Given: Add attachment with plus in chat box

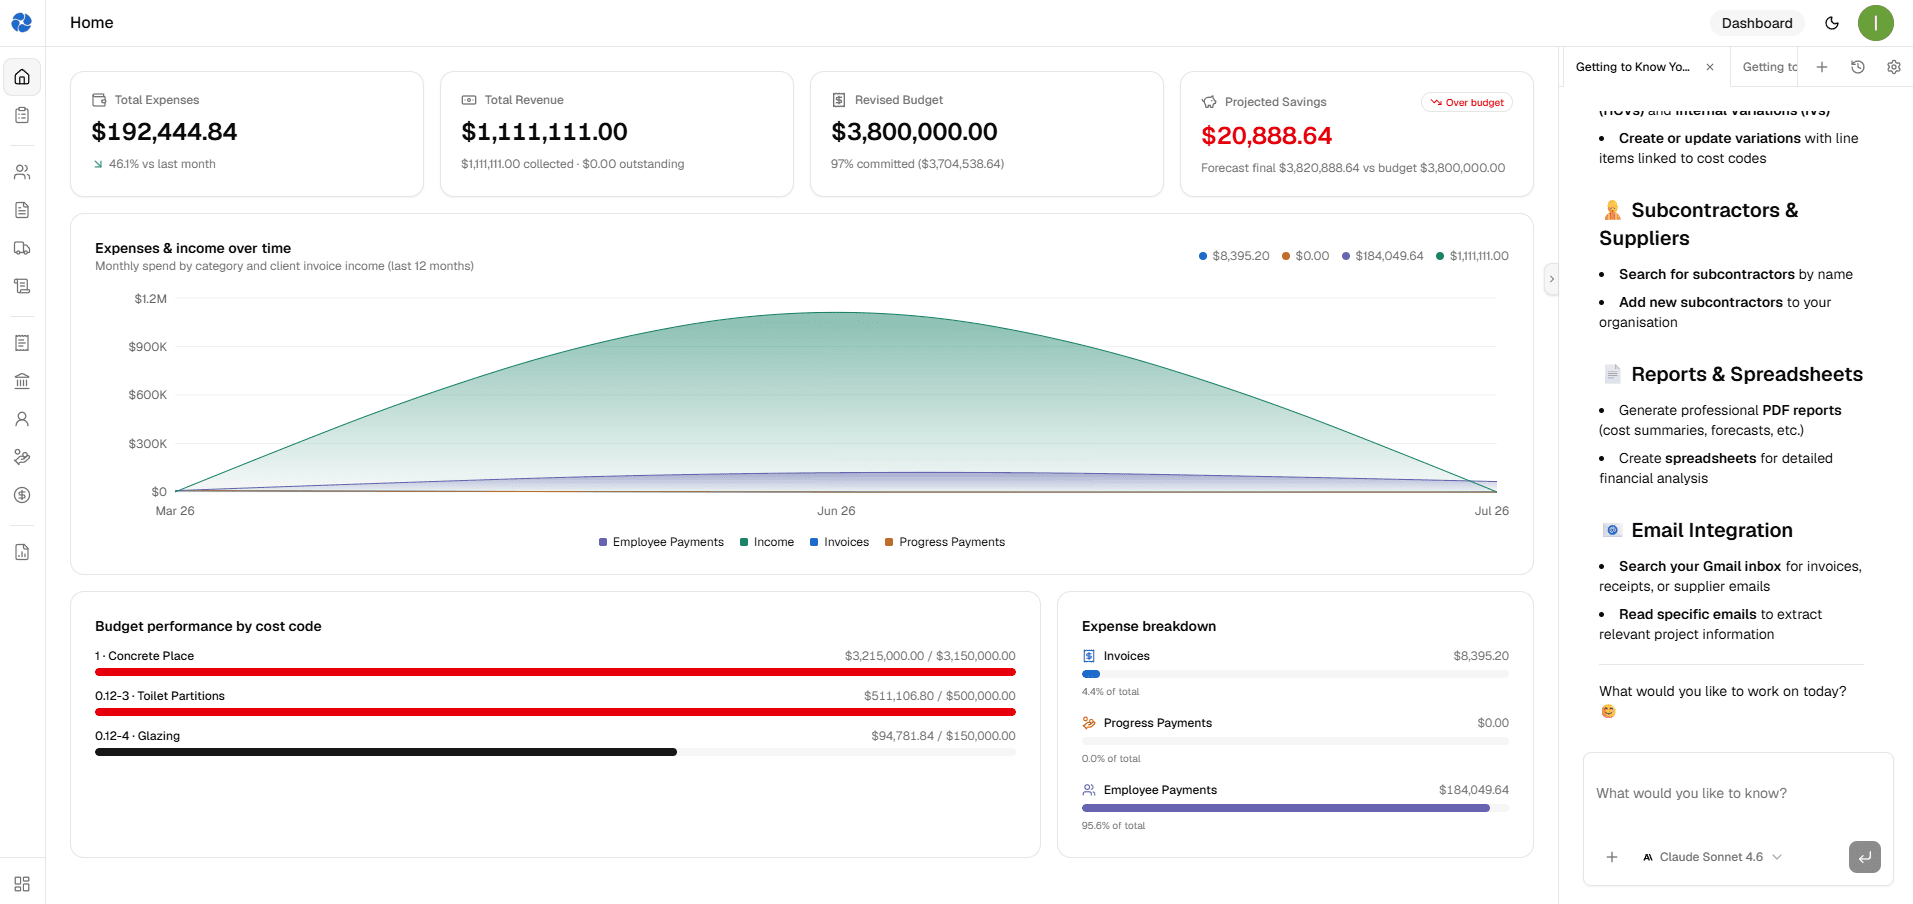Looking at the screenshot, I should click(1612, 857).
